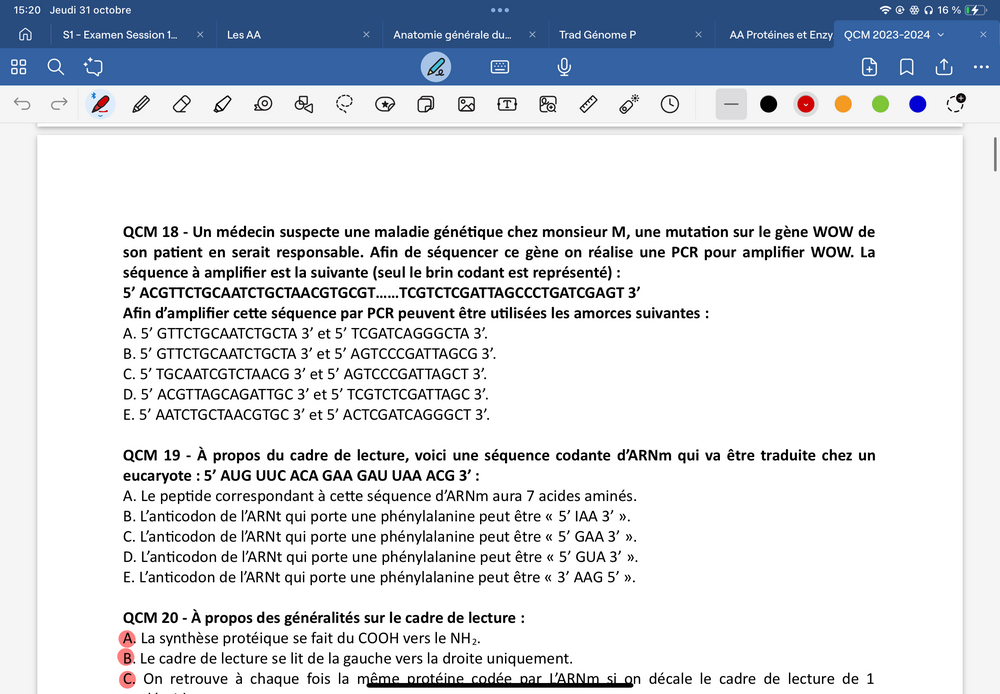Viewport: 1000px width, 694px height.
Task: Toggle pen handwriting input mode
Action: [435, 67]
